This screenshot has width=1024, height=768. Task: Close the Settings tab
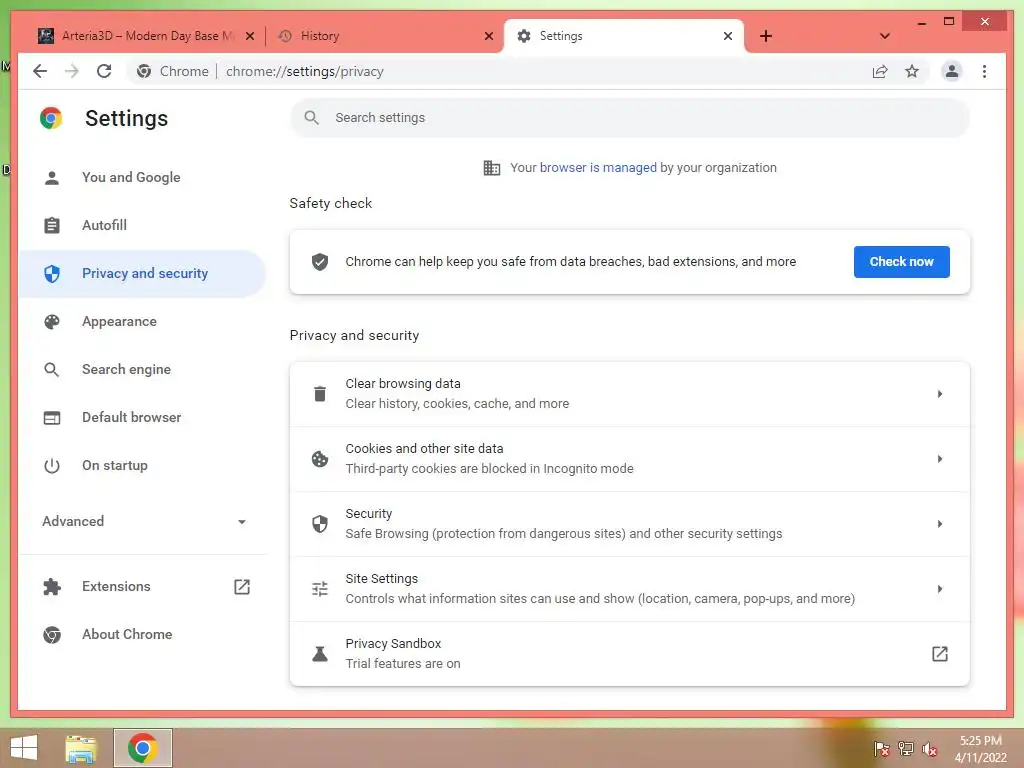pyautogui.click(x=728, y=36)
